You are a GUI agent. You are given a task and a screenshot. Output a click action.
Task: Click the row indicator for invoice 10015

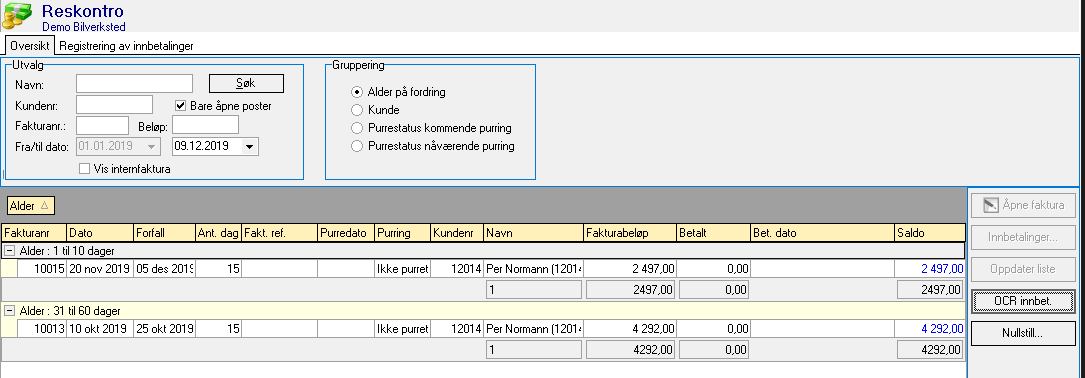[x=10, y=269]
